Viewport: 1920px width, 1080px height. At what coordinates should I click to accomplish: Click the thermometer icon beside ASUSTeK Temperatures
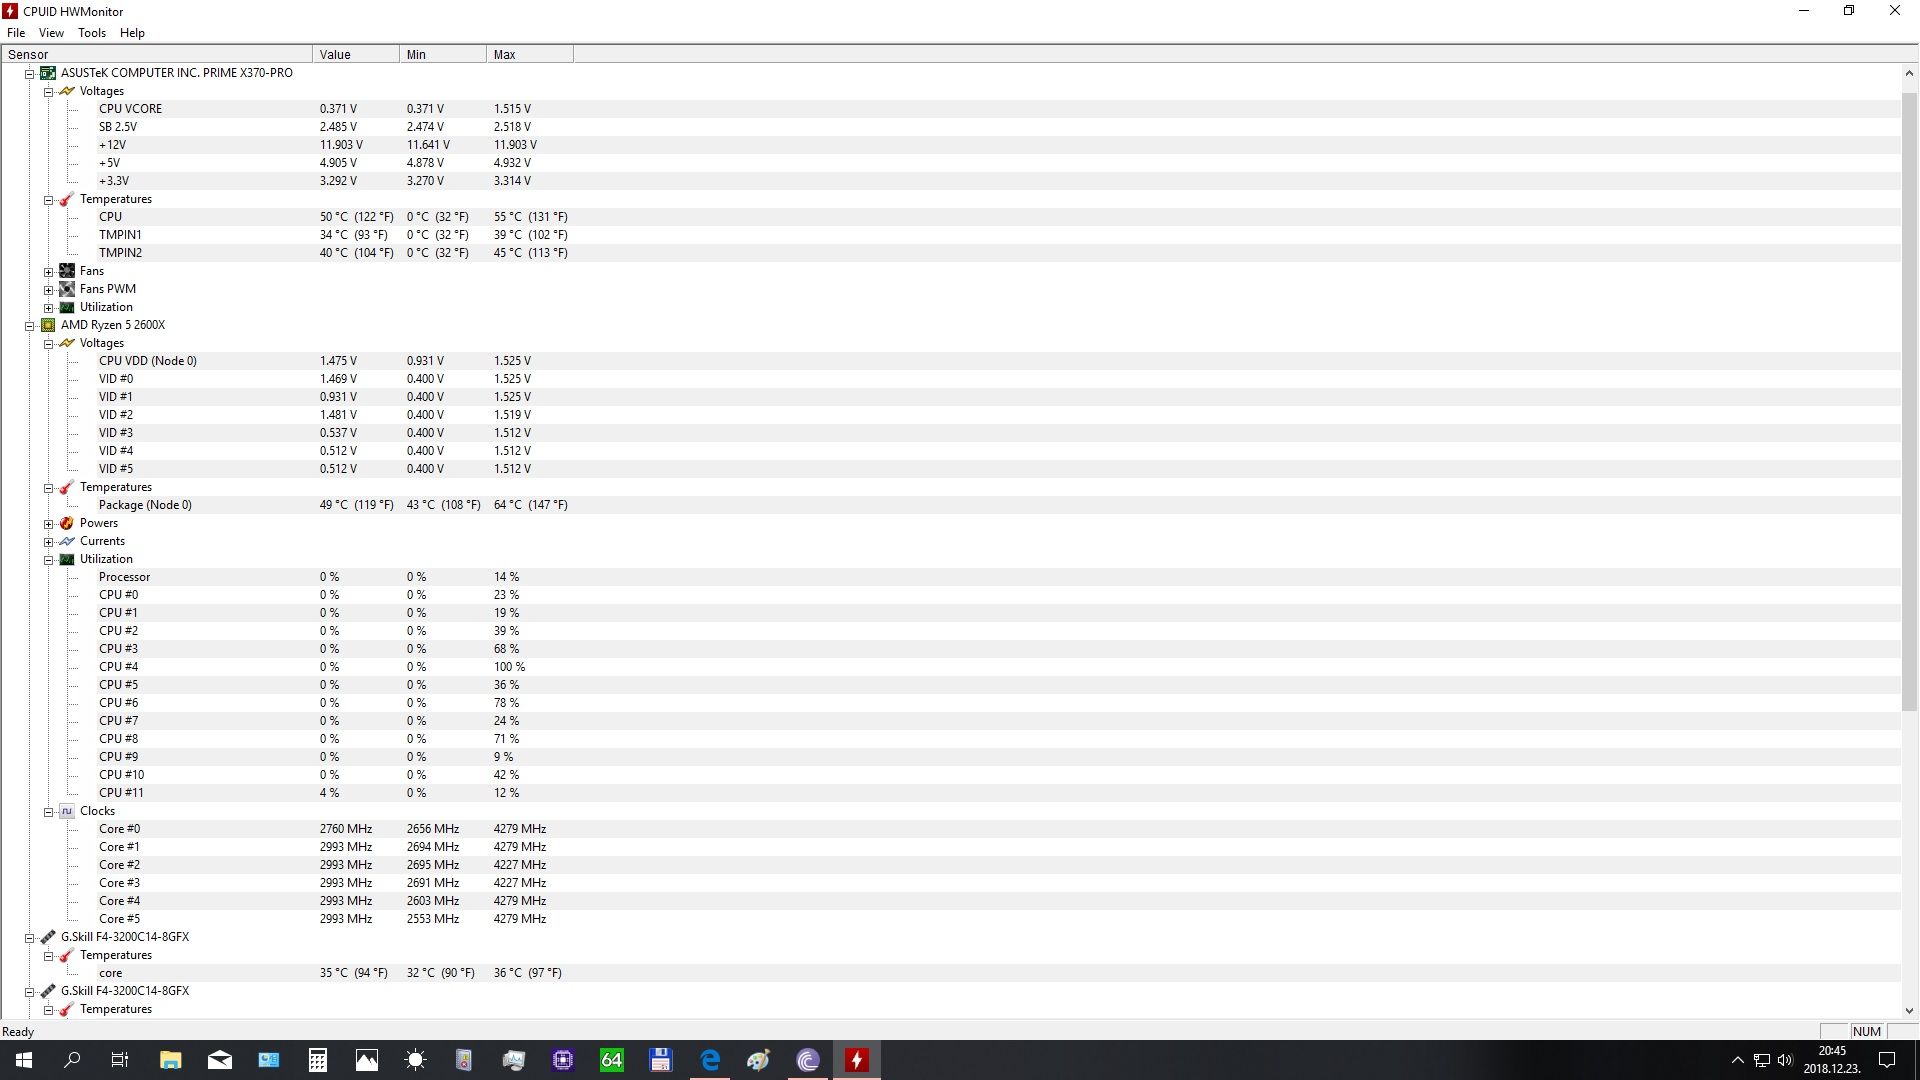click(x=67, y=199)
